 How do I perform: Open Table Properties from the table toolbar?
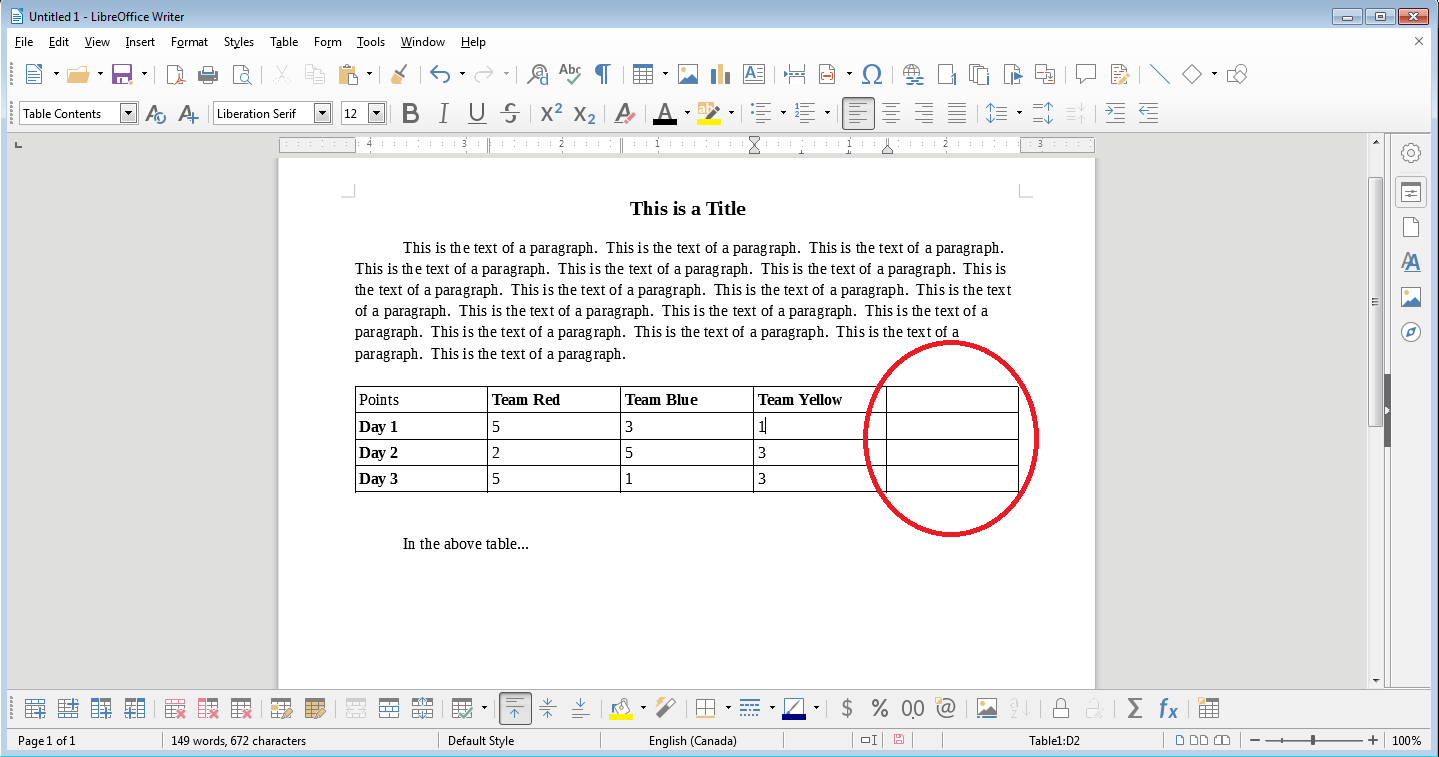[1207, 708]
